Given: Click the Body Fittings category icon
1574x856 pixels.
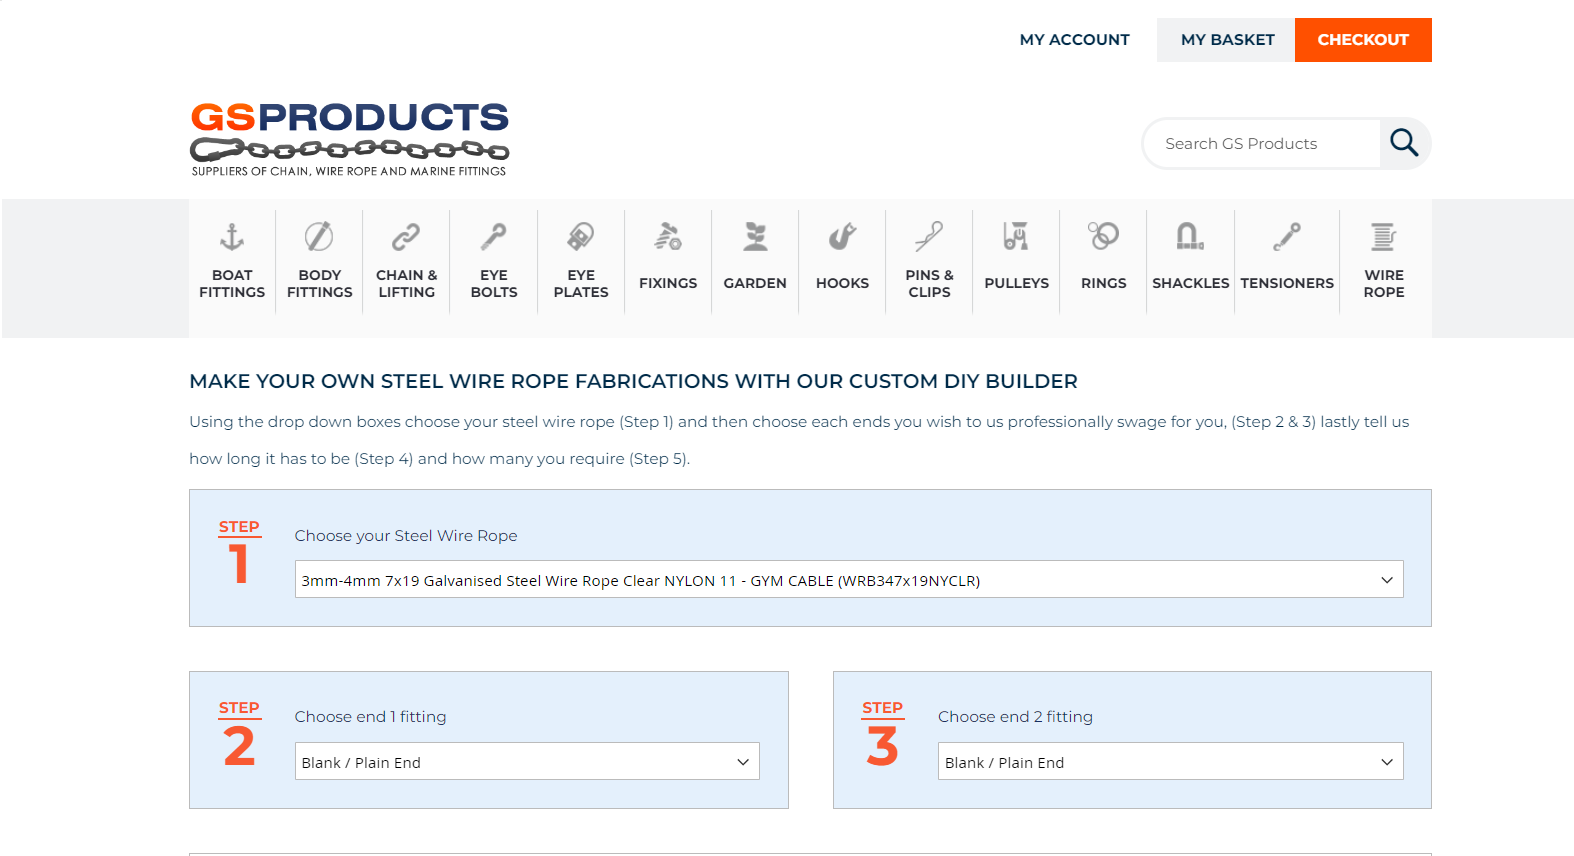Looking at the screenshot, I should 319,237.
